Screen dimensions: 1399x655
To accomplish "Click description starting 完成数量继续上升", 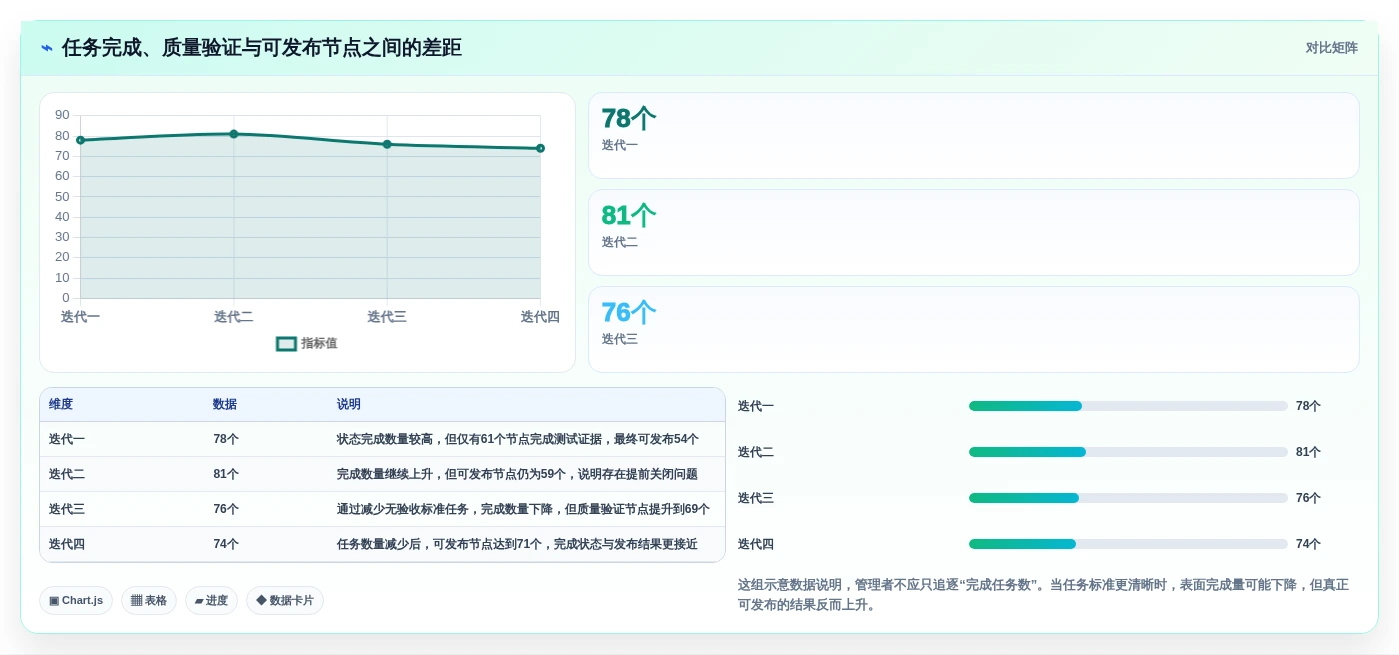I will point(517,475).
